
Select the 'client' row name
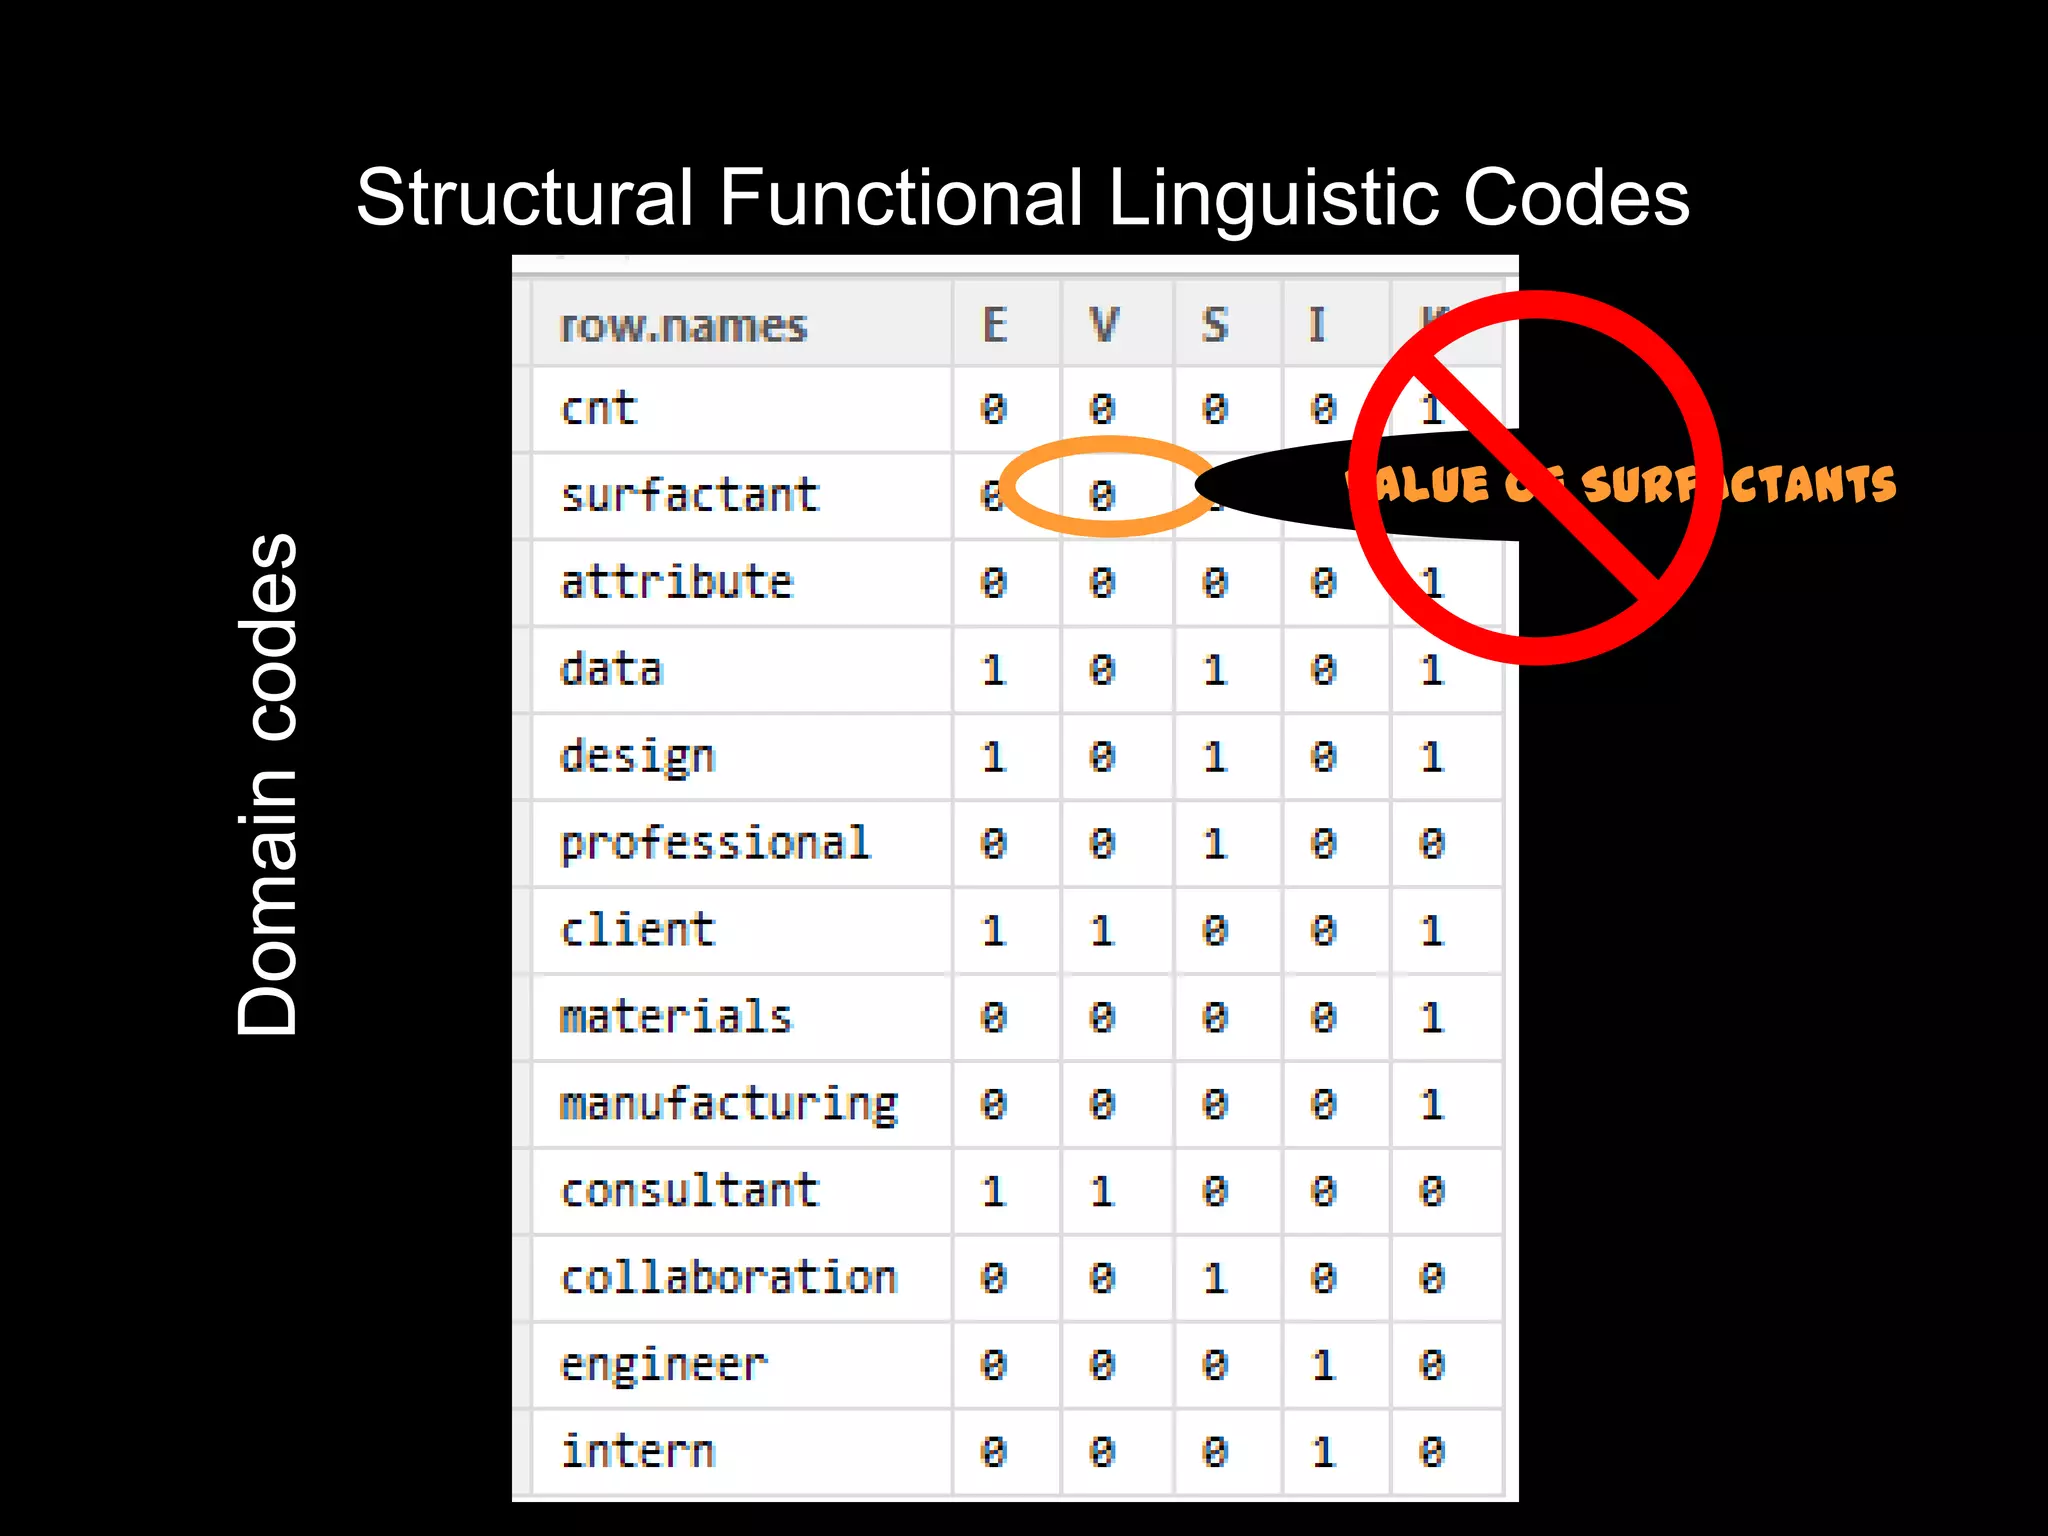[638, 930]
